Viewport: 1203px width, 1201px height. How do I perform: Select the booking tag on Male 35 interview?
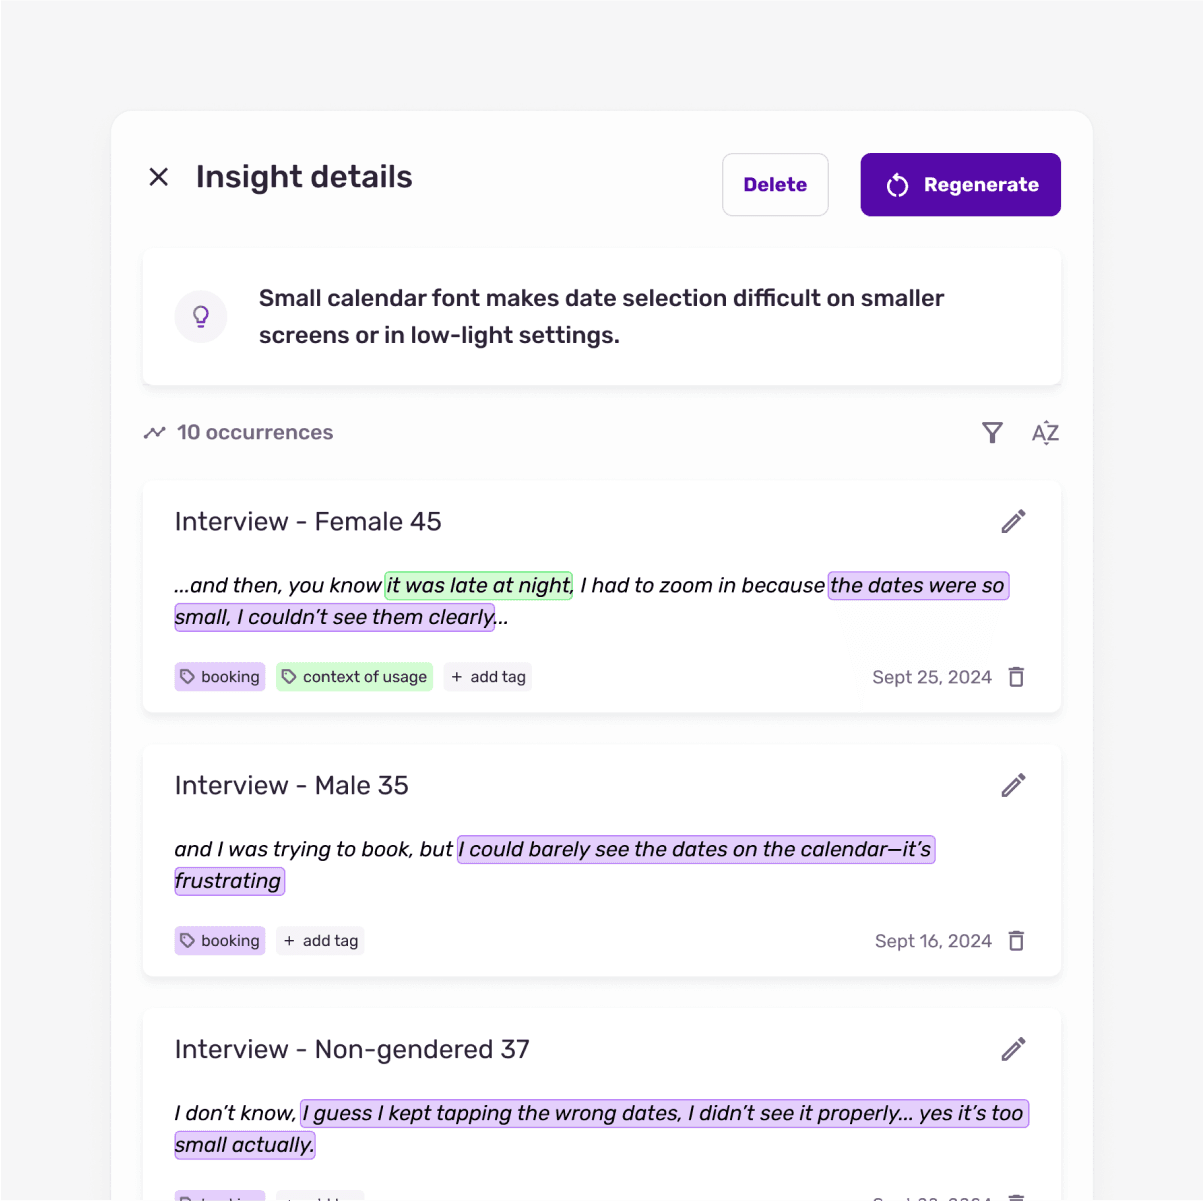click(x=219, y=940)
